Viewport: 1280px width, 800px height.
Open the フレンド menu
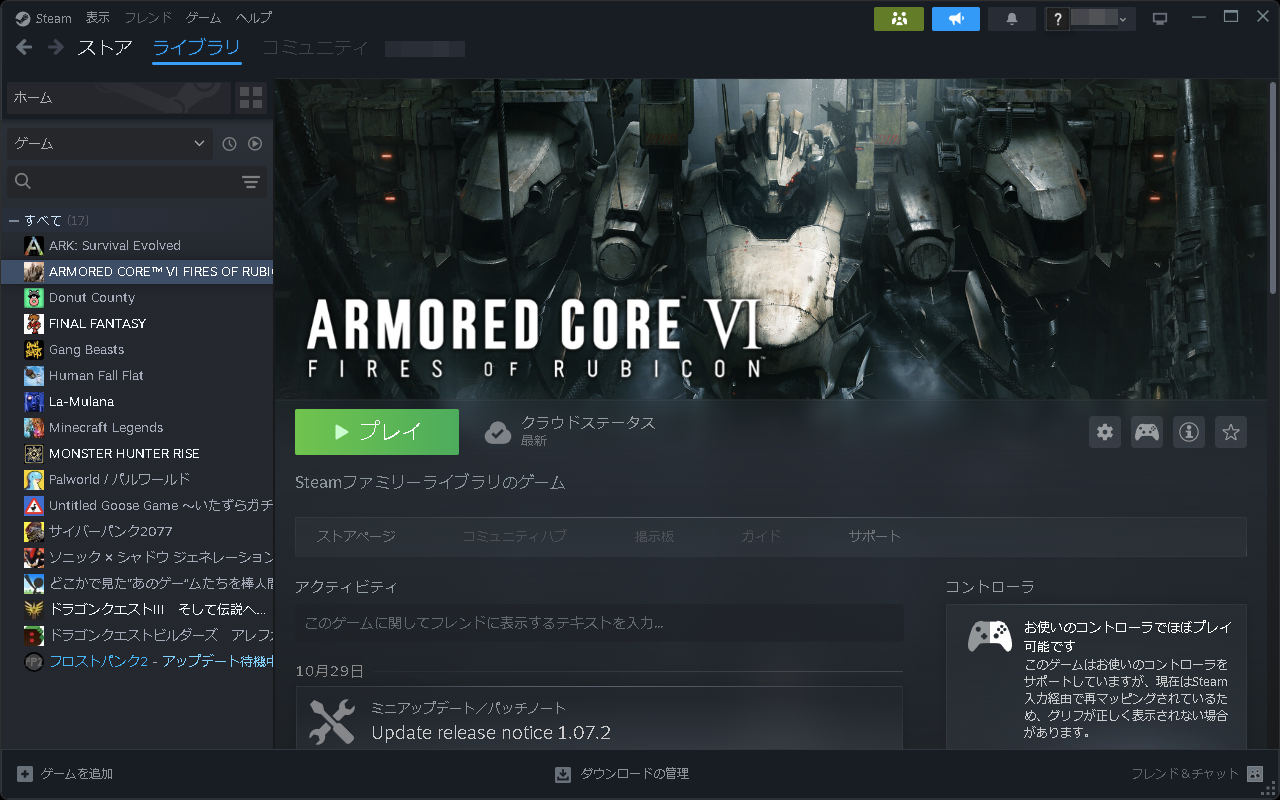(x=148, y=18)
